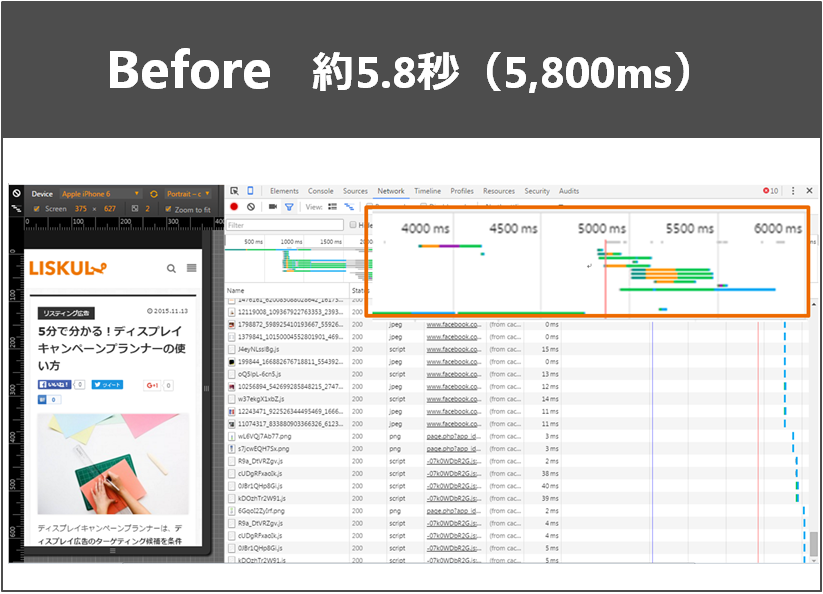The height and width of the screenshot is (594, 823).
Task: Check the Hide data URLs checkbox
Action: coord(353,225)
